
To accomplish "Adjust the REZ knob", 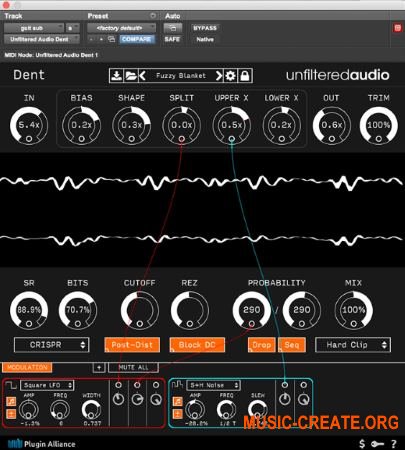I will [190, 310].
